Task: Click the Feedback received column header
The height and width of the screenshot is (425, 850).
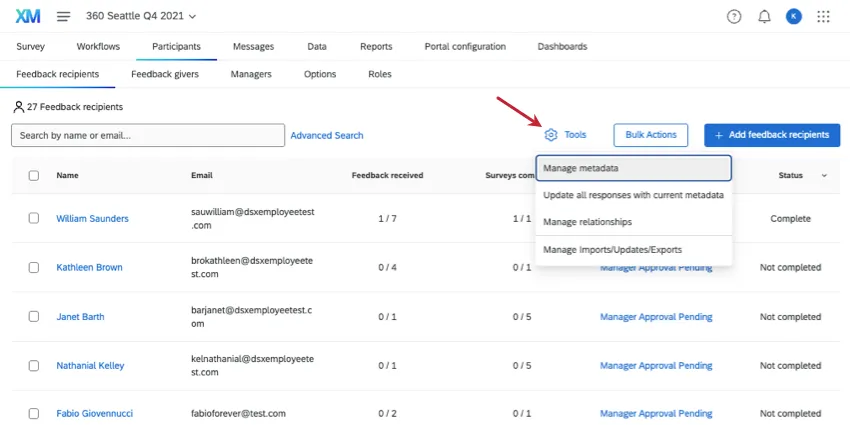Action: (388, 175)
